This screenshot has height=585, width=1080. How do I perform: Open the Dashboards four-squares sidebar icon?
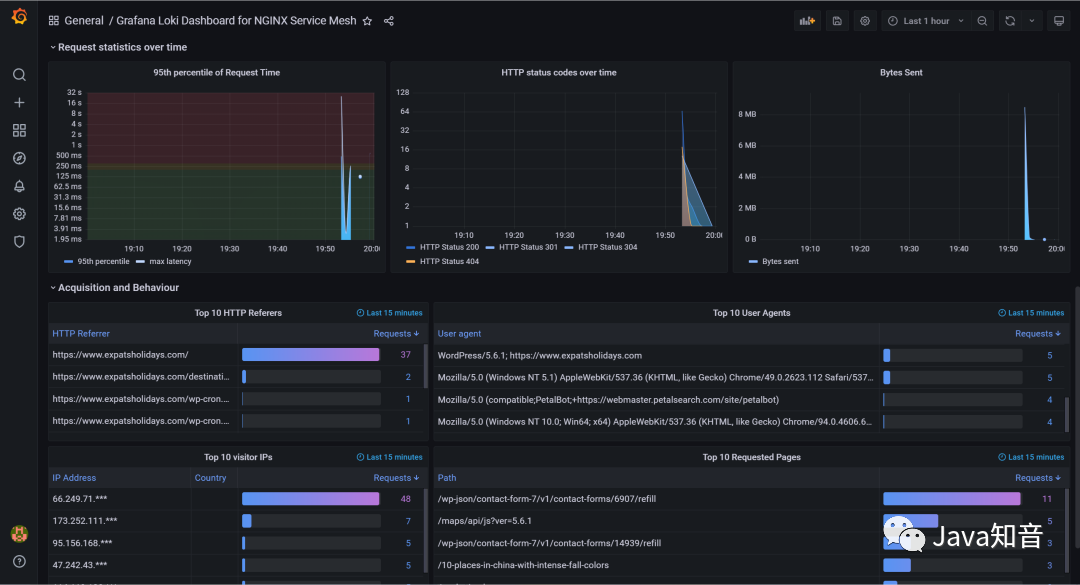[x=19, y=130]
